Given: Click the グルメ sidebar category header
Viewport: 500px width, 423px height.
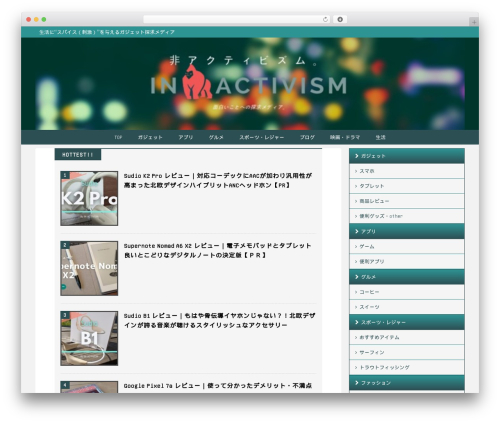Looking at the screenshot, I should click(407, 277).
